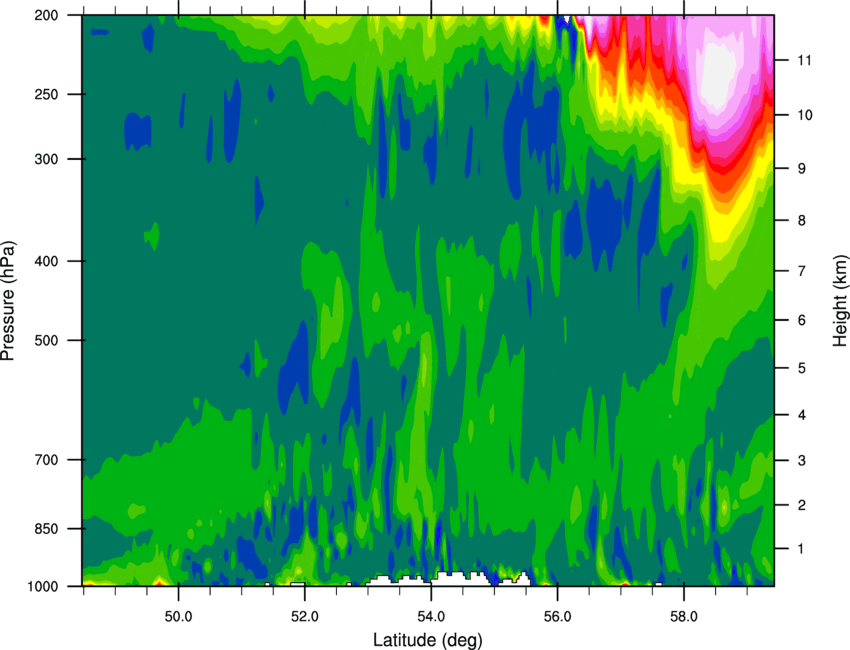Select the 700 pressure tick label
Image resolution: width=850 pixels, height=650 pixels.
tap(47, 460)
